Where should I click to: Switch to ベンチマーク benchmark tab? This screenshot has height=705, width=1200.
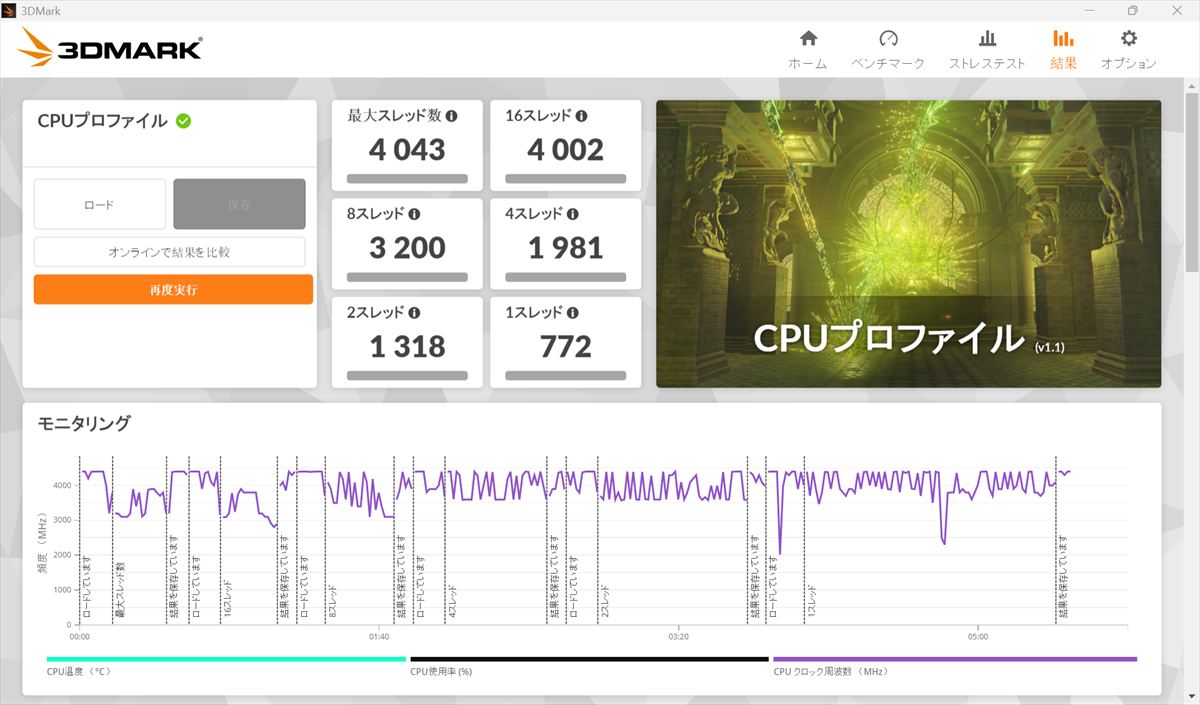click(x=888, y=49)
